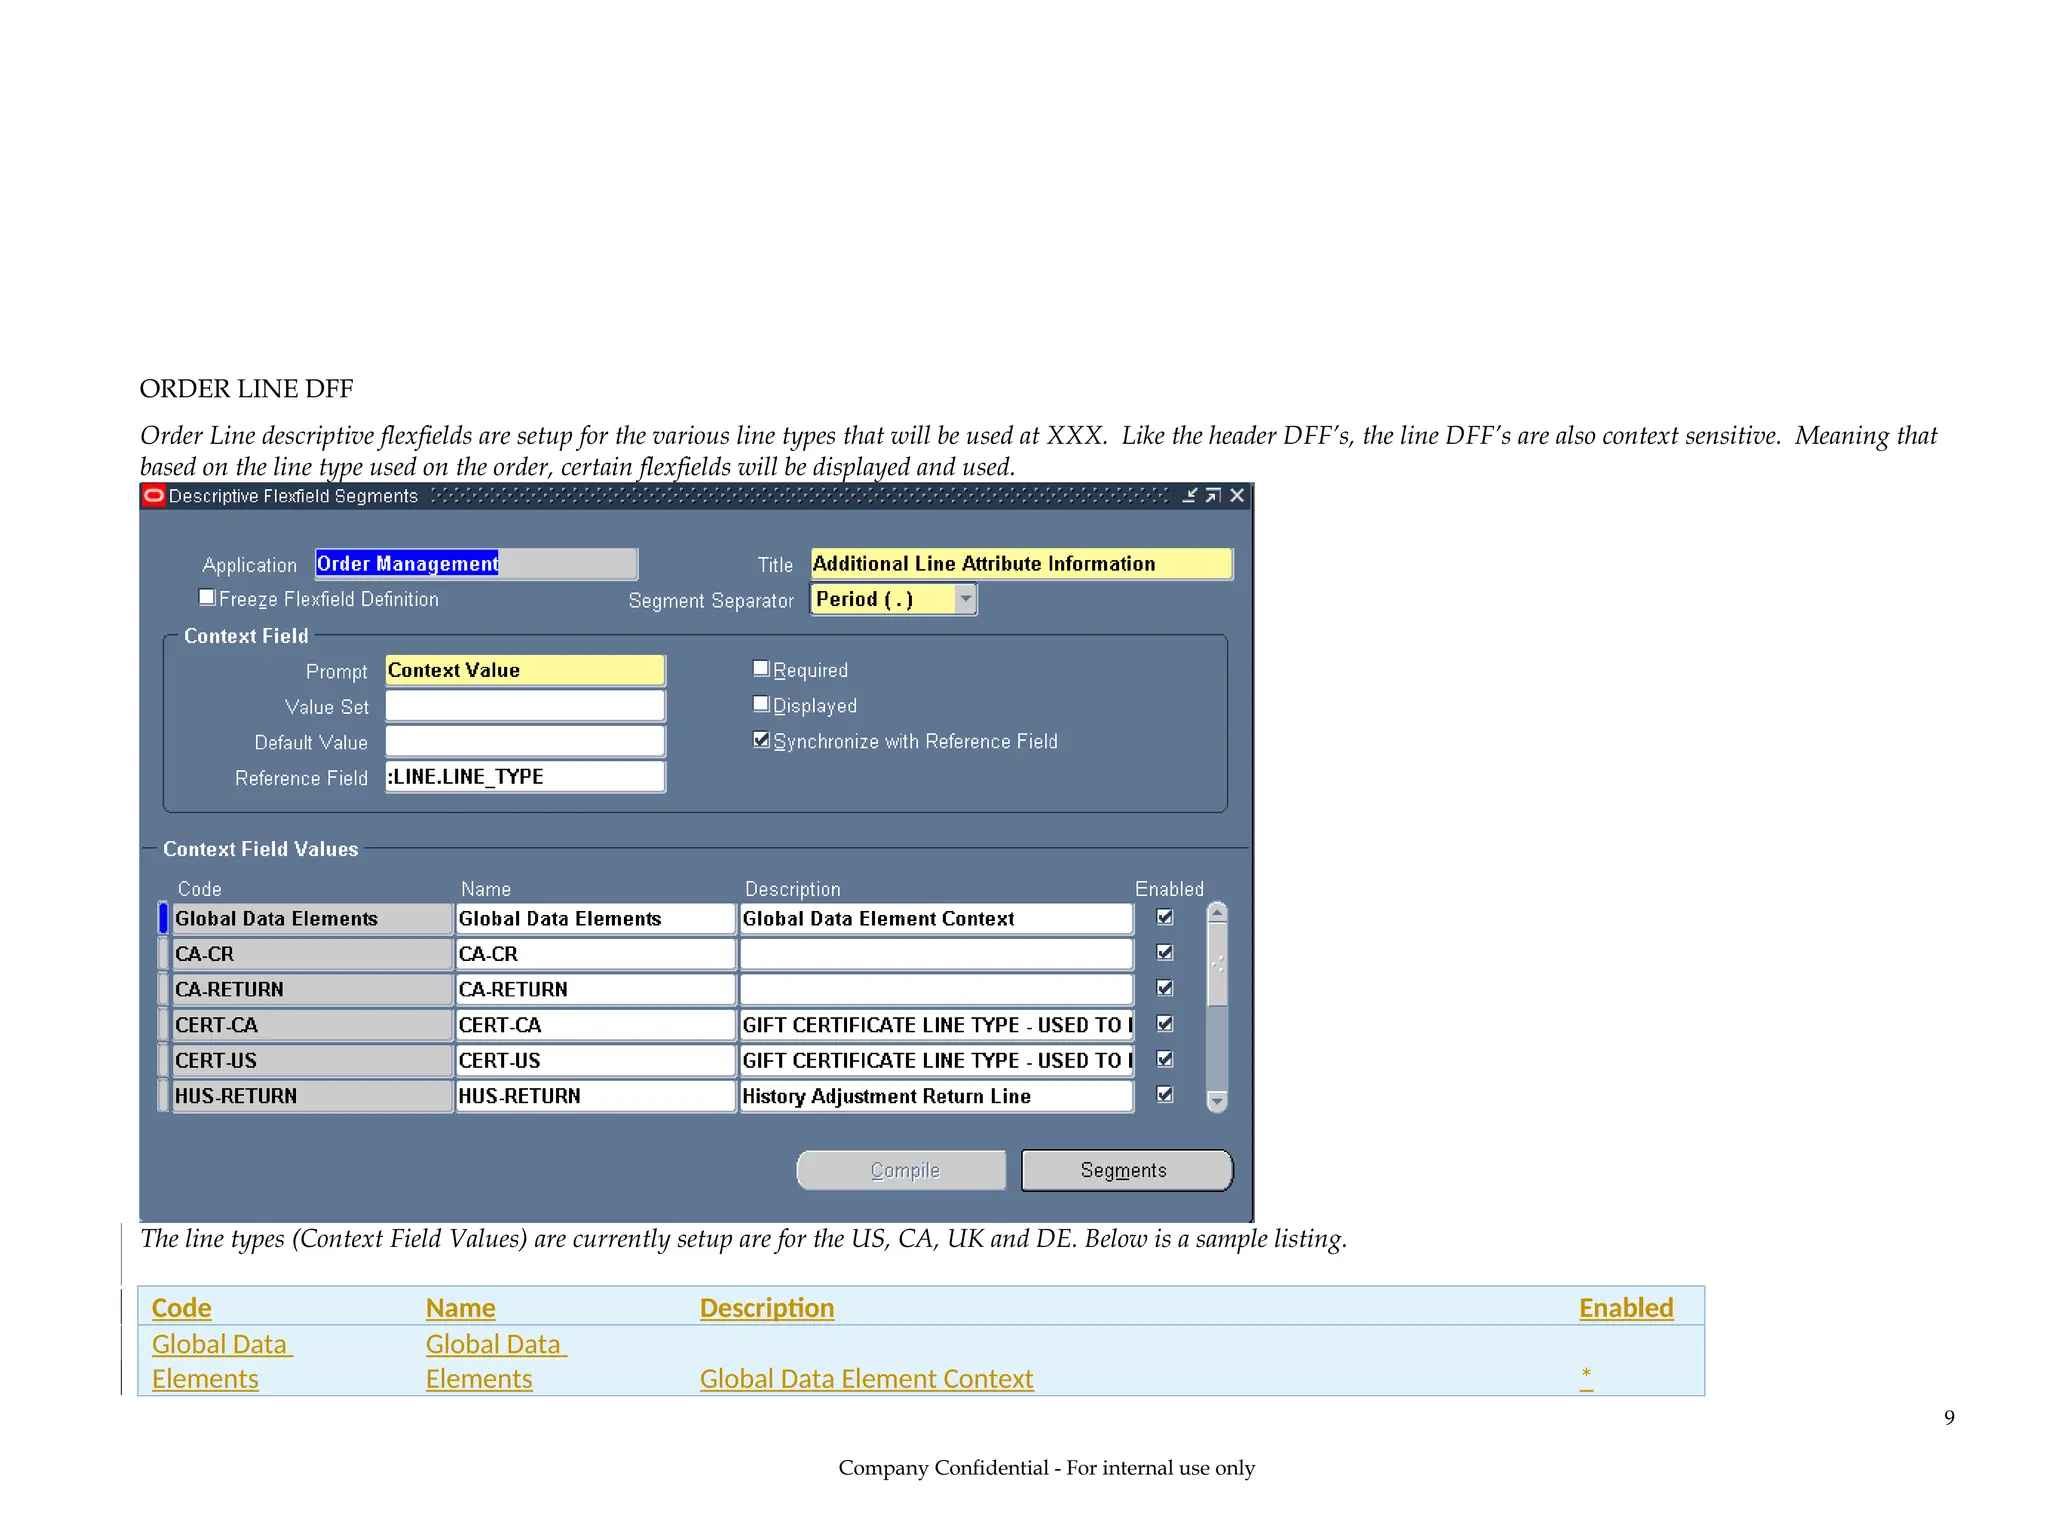Click the record indicator beside Global Data Elements

(163, 919)
